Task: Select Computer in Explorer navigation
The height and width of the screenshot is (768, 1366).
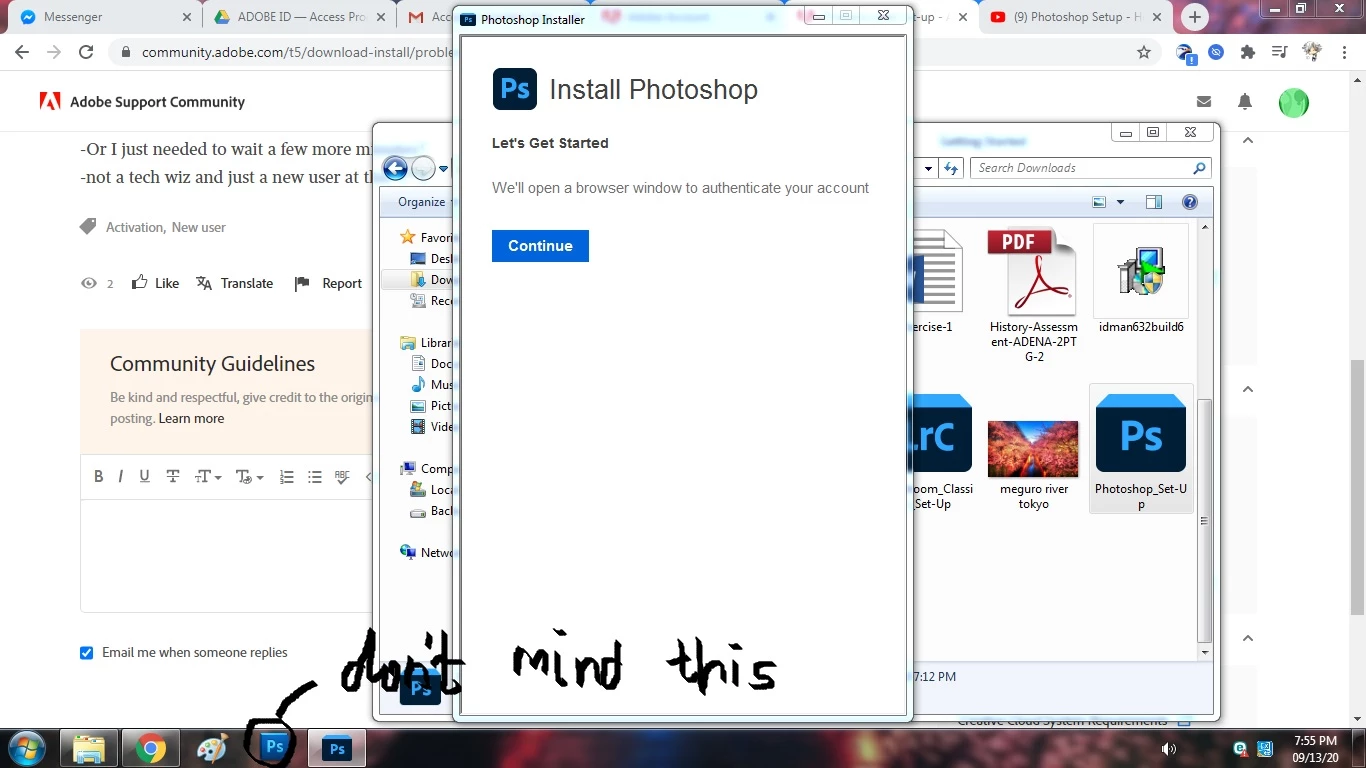Action: [427, 469]
